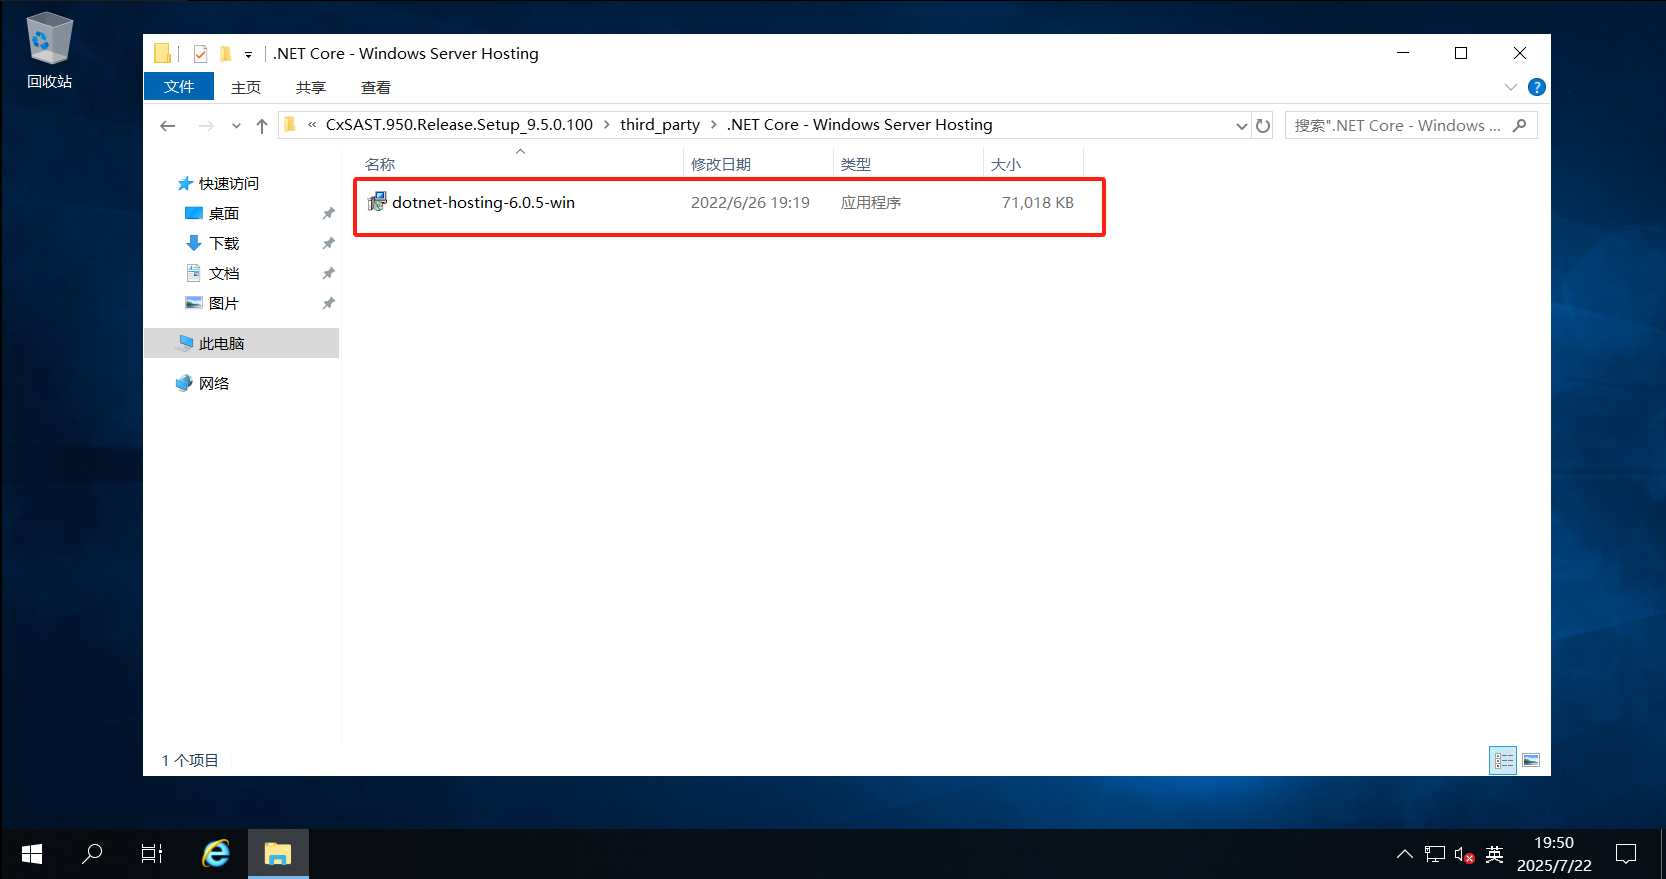Screen dimensions: 1666x879
Task: Open the address bar history dropdown
Action: click(x=1241, y=126)
